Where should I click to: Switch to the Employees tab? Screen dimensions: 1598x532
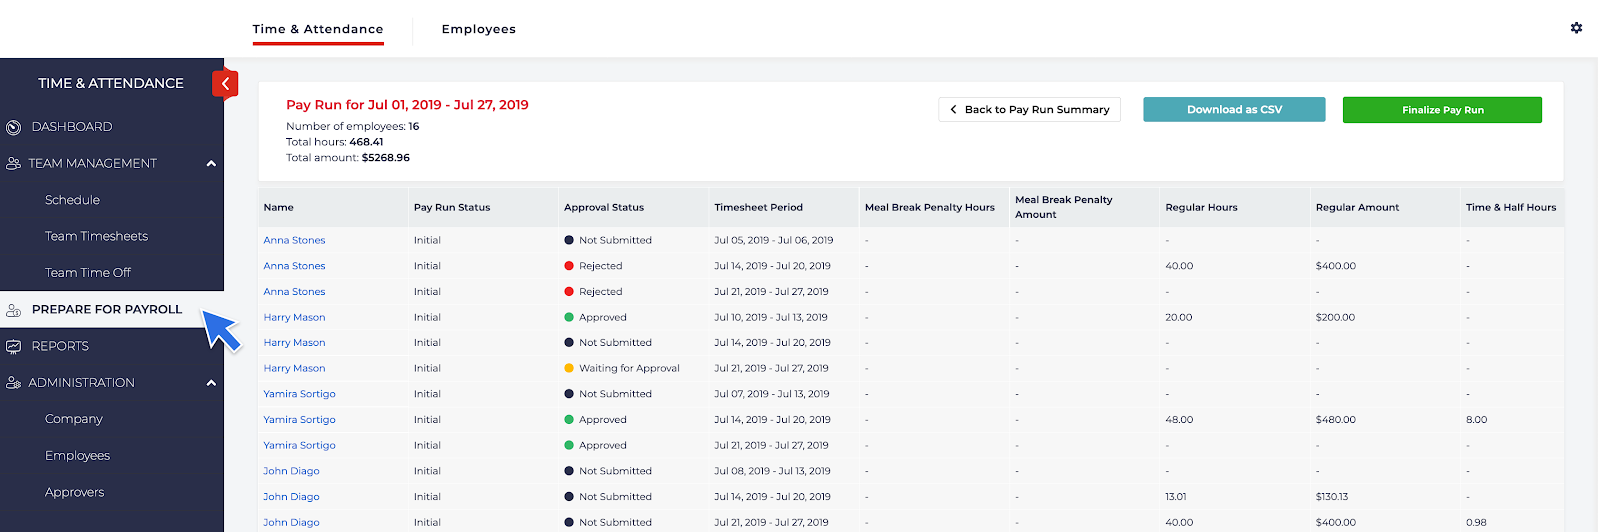(478, 29)
